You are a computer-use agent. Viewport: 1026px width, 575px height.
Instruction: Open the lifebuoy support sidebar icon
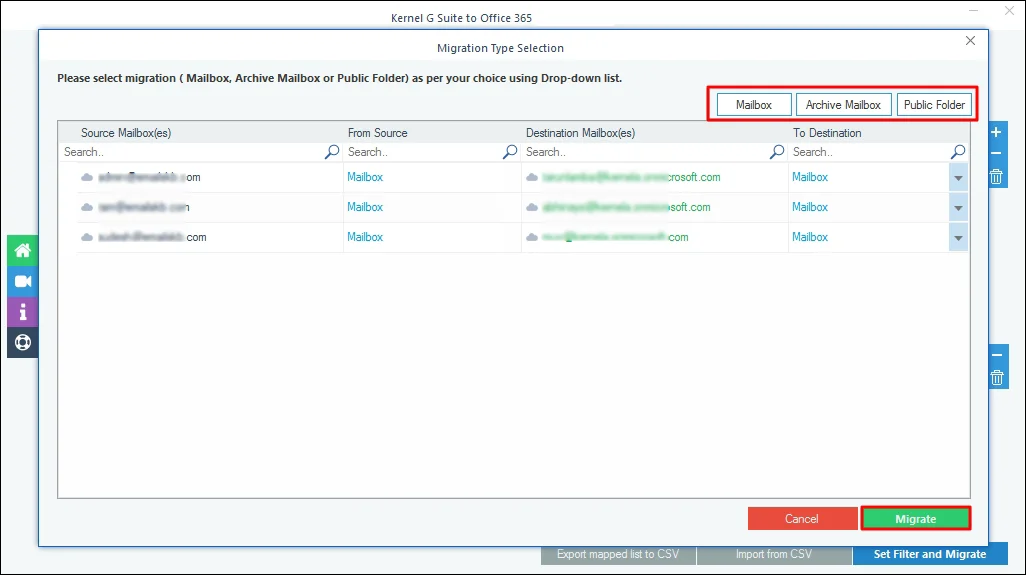point(23,342)
